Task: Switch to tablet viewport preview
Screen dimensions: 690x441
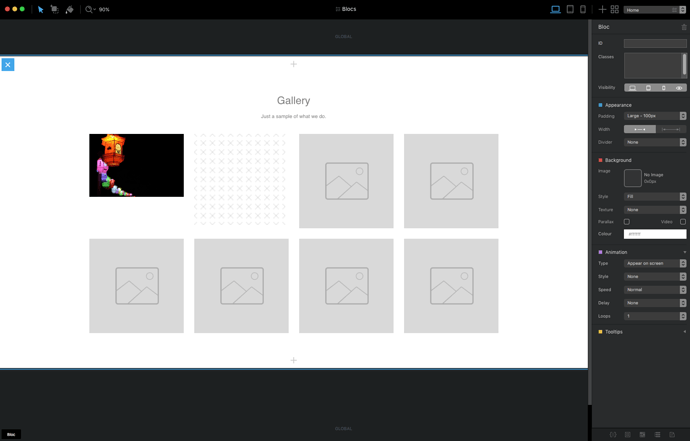Action: pos(570,9)
